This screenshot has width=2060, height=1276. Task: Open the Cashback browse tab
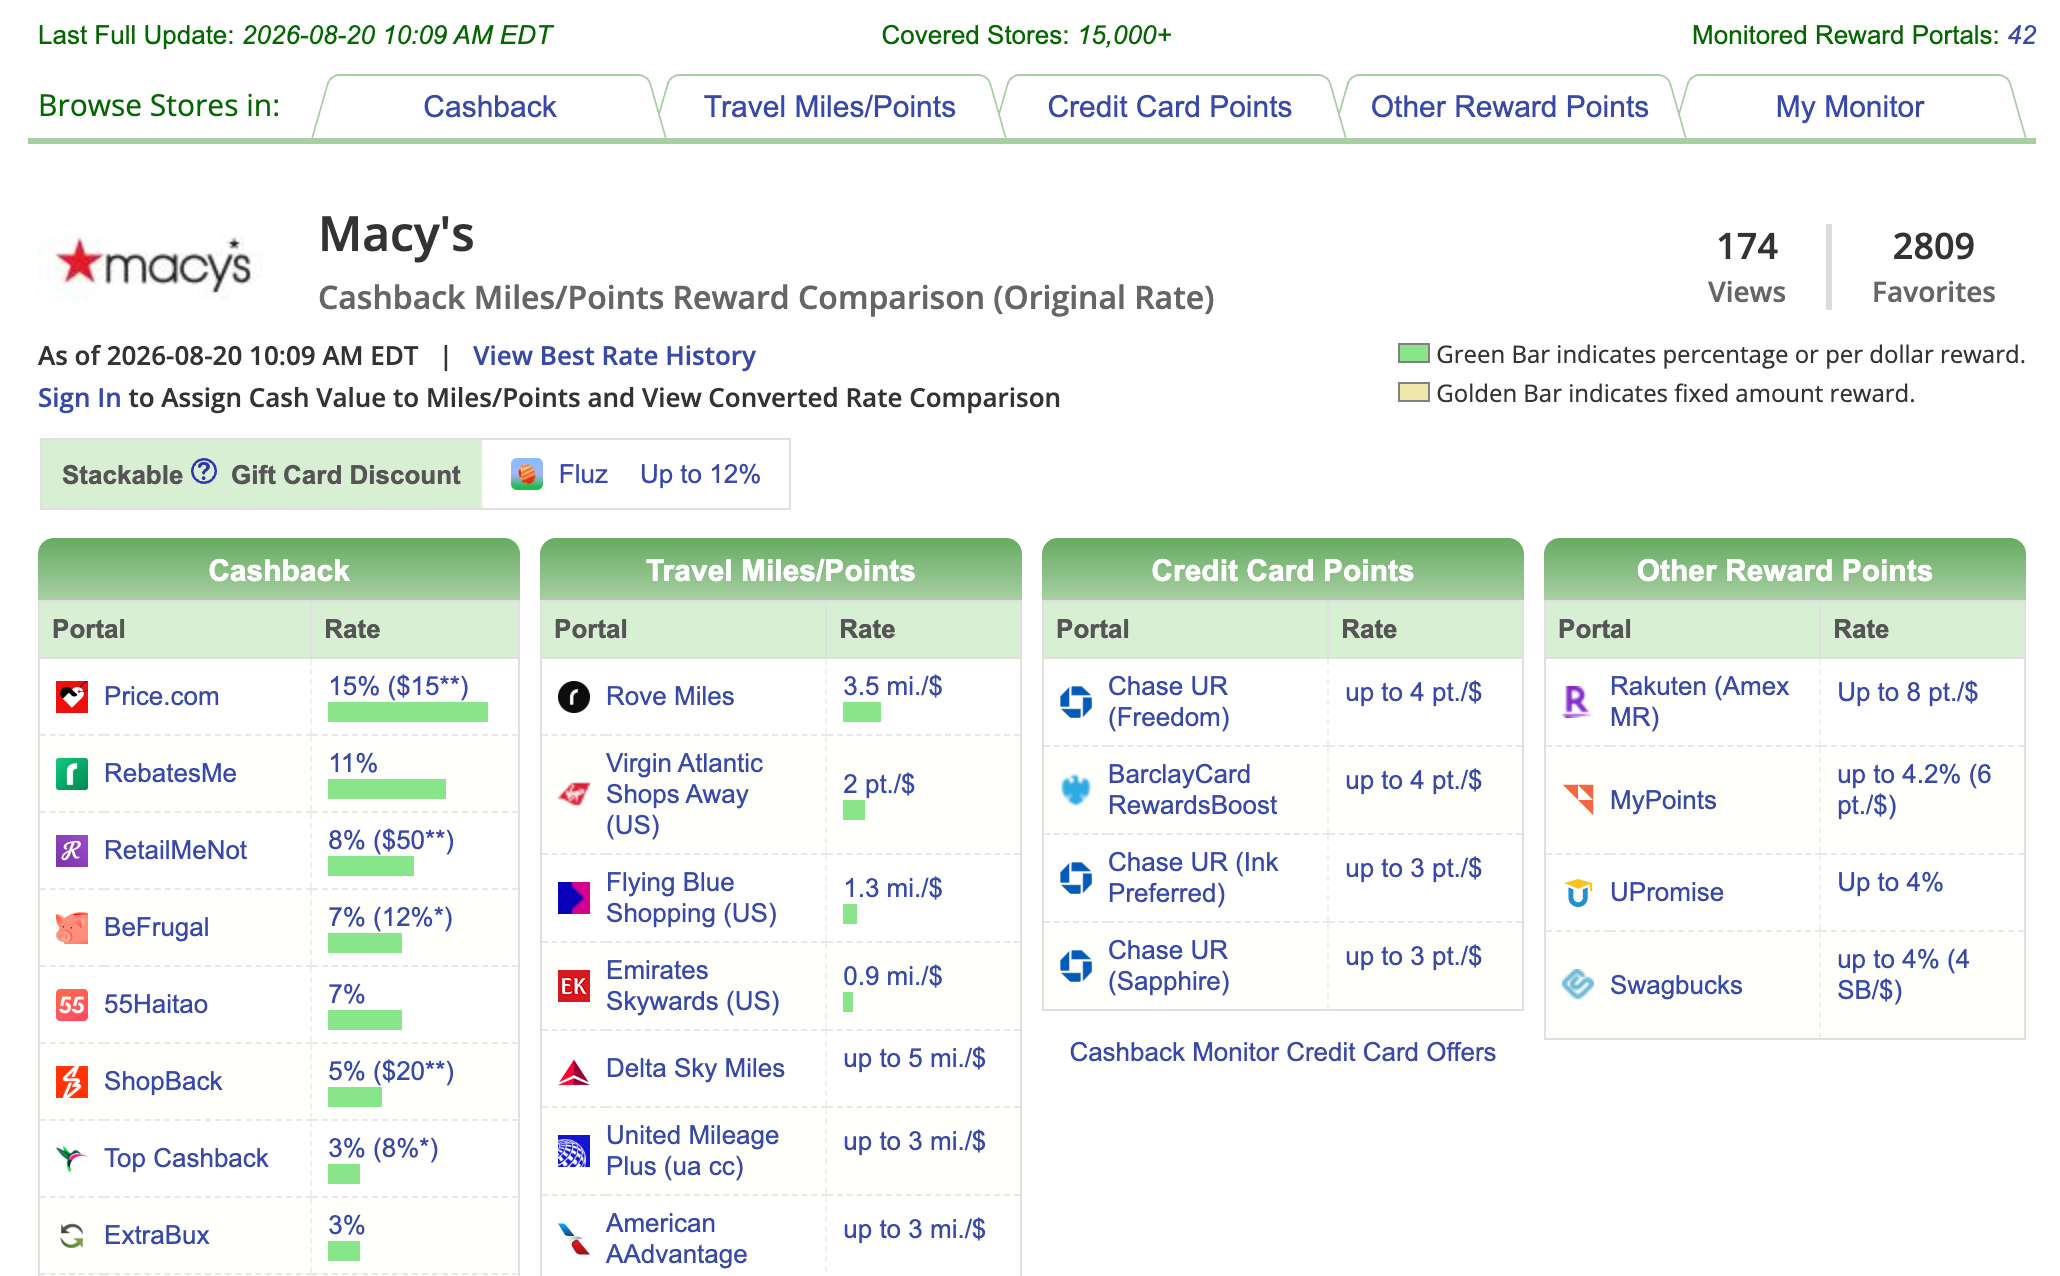click(x=489, y=107)
